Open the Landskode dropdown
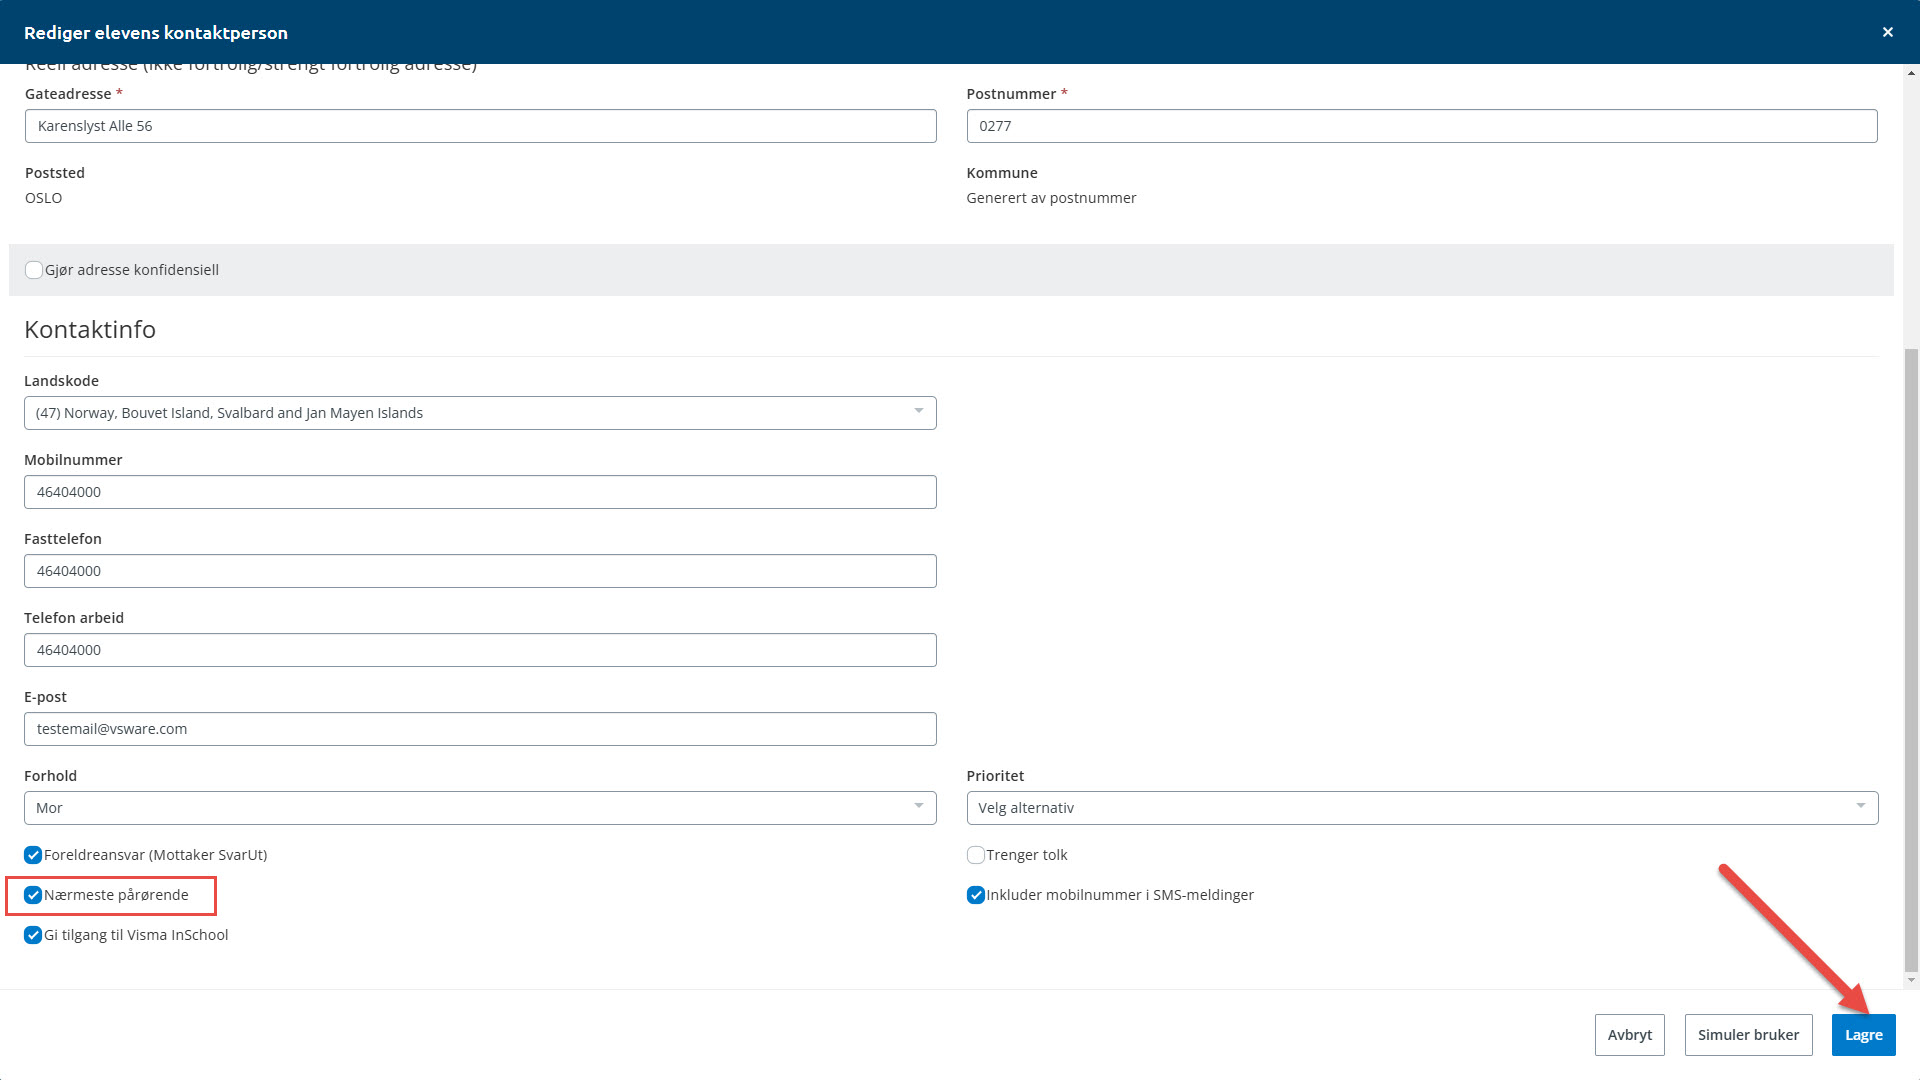 480,413
